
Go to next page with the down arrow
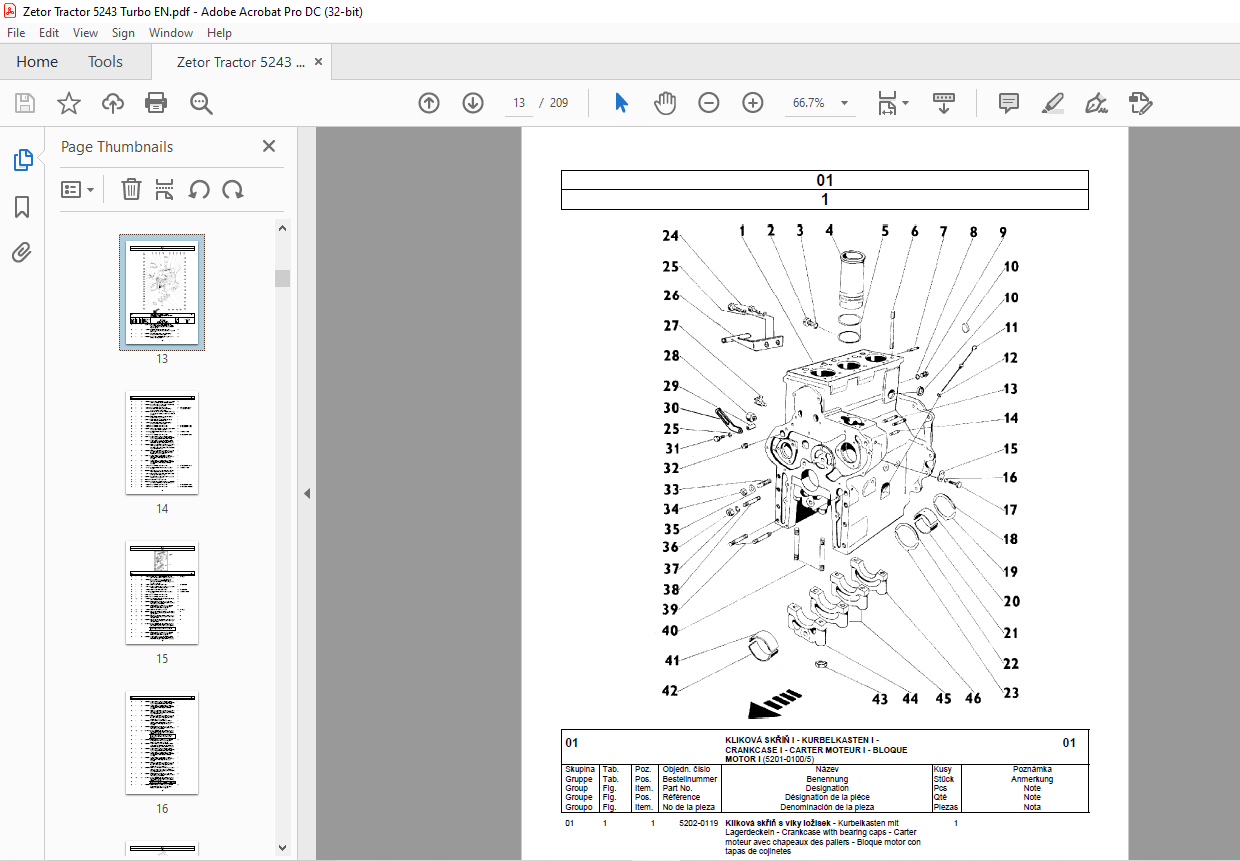pos(473,103)
